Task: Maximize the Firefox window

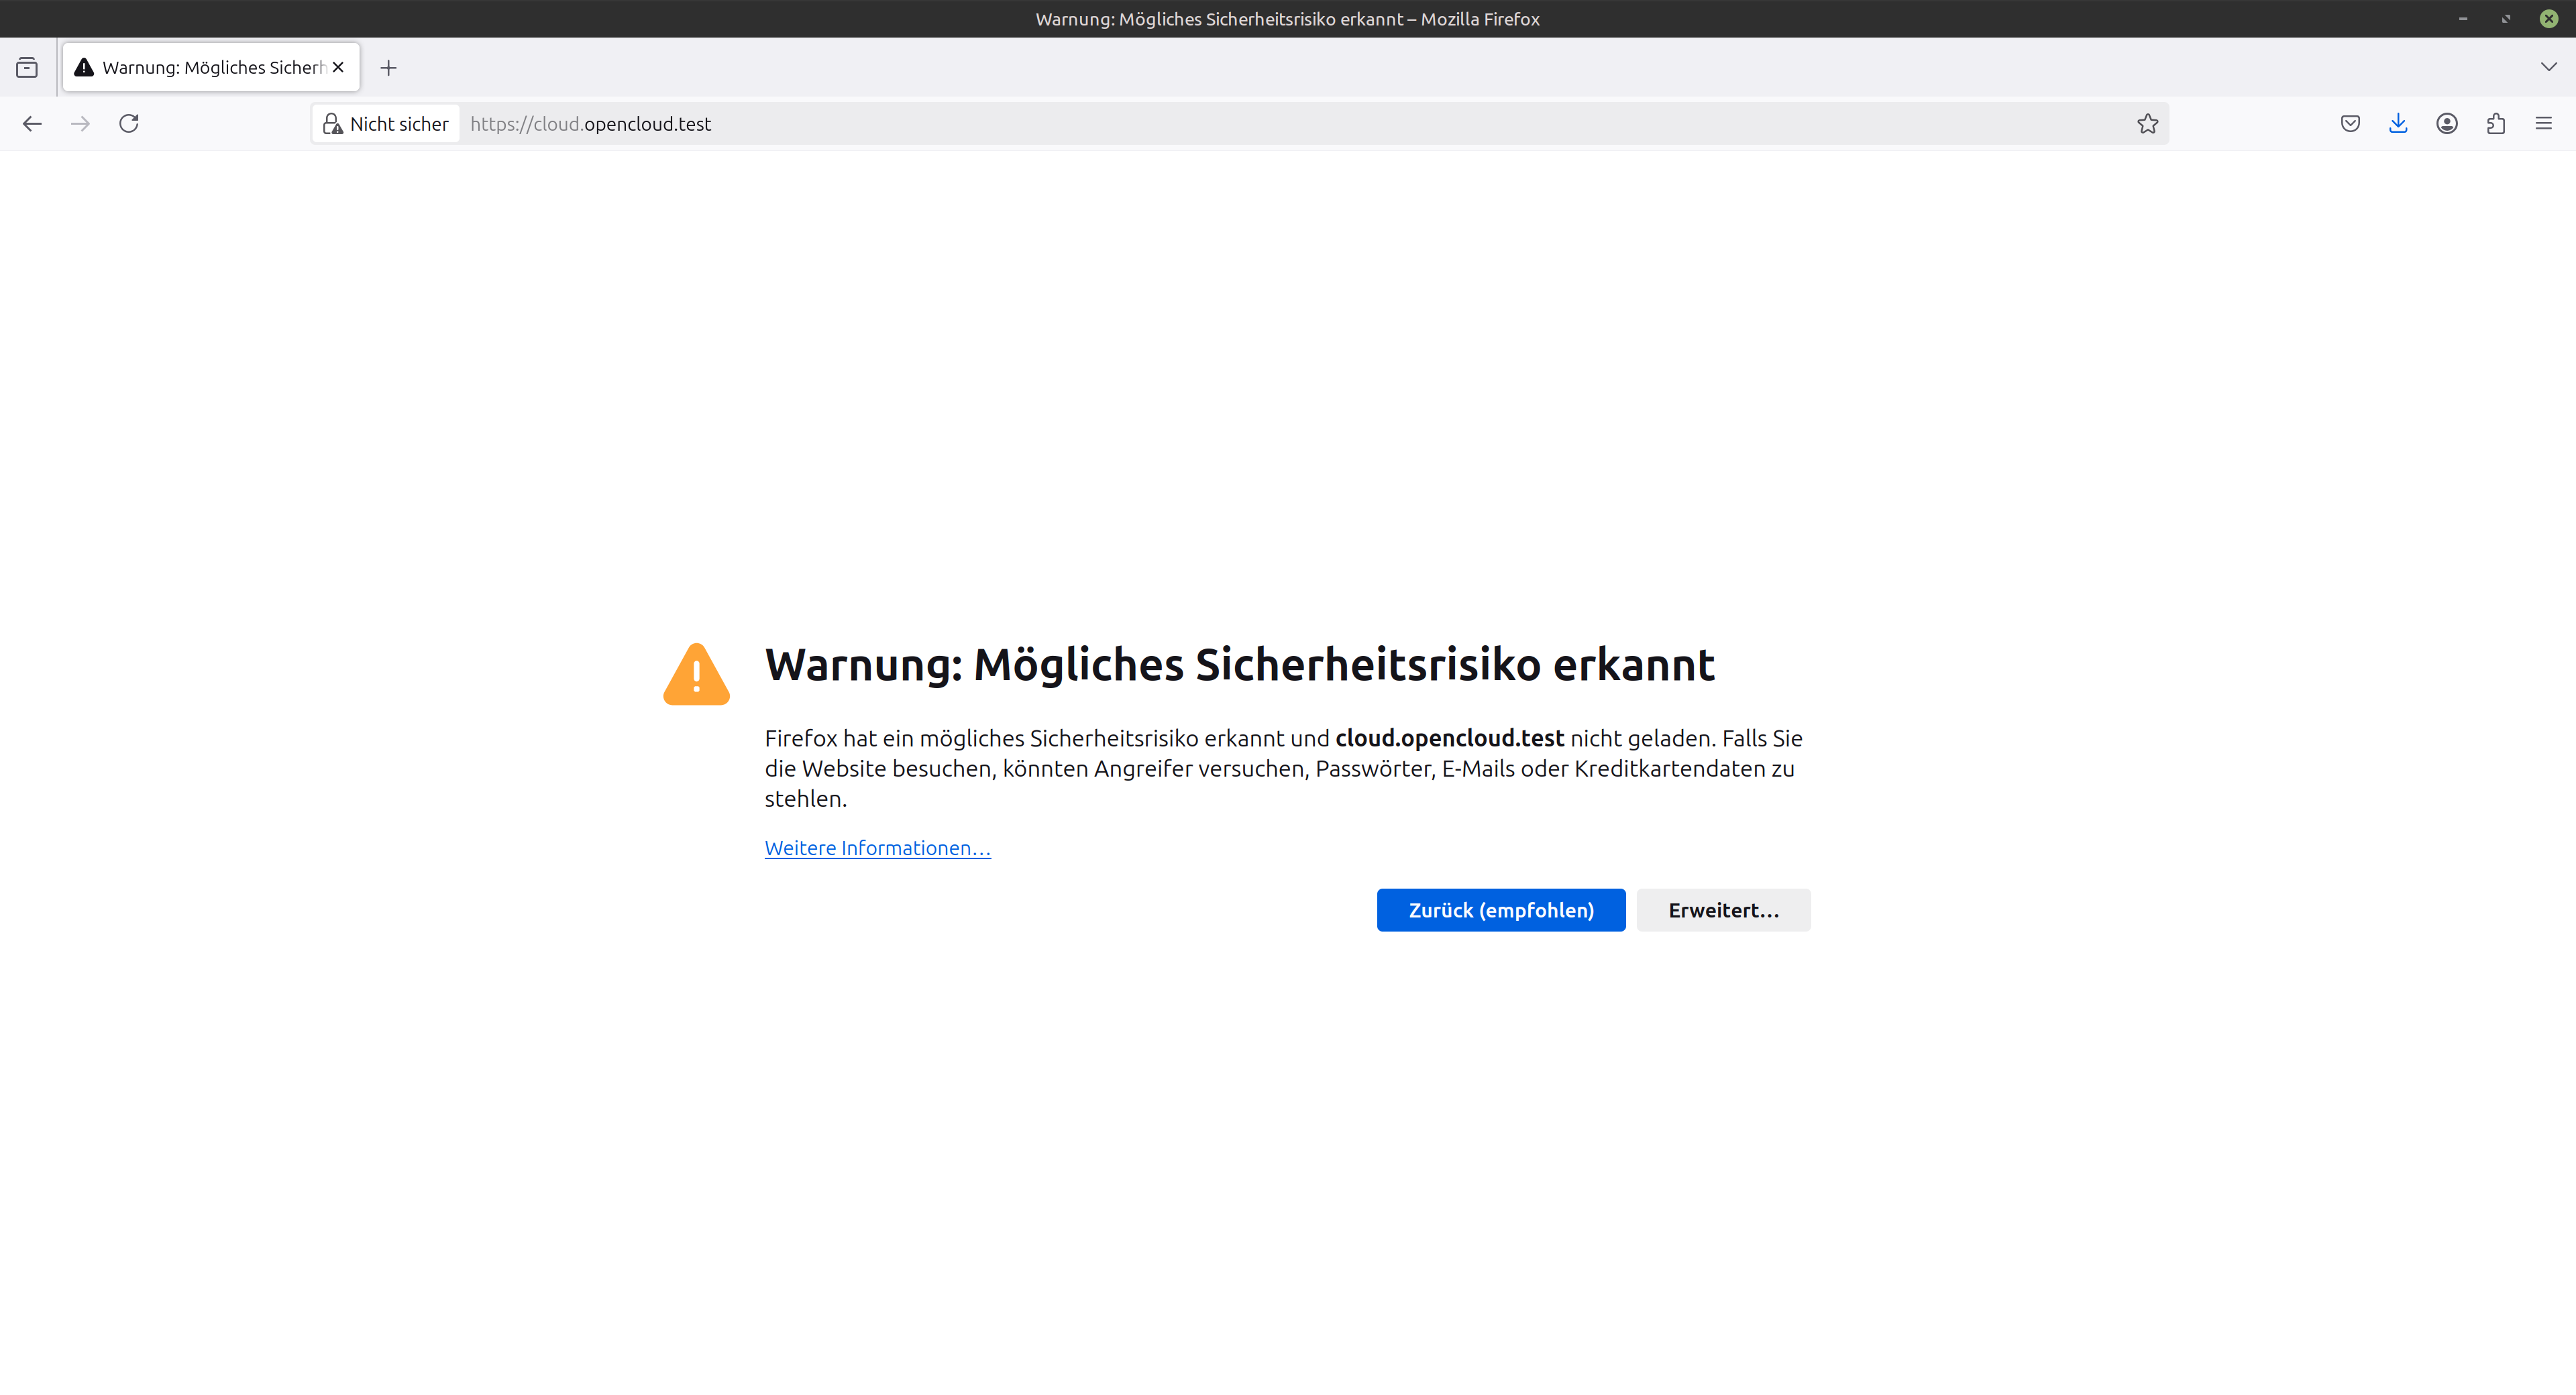Action: (2506, 19)
